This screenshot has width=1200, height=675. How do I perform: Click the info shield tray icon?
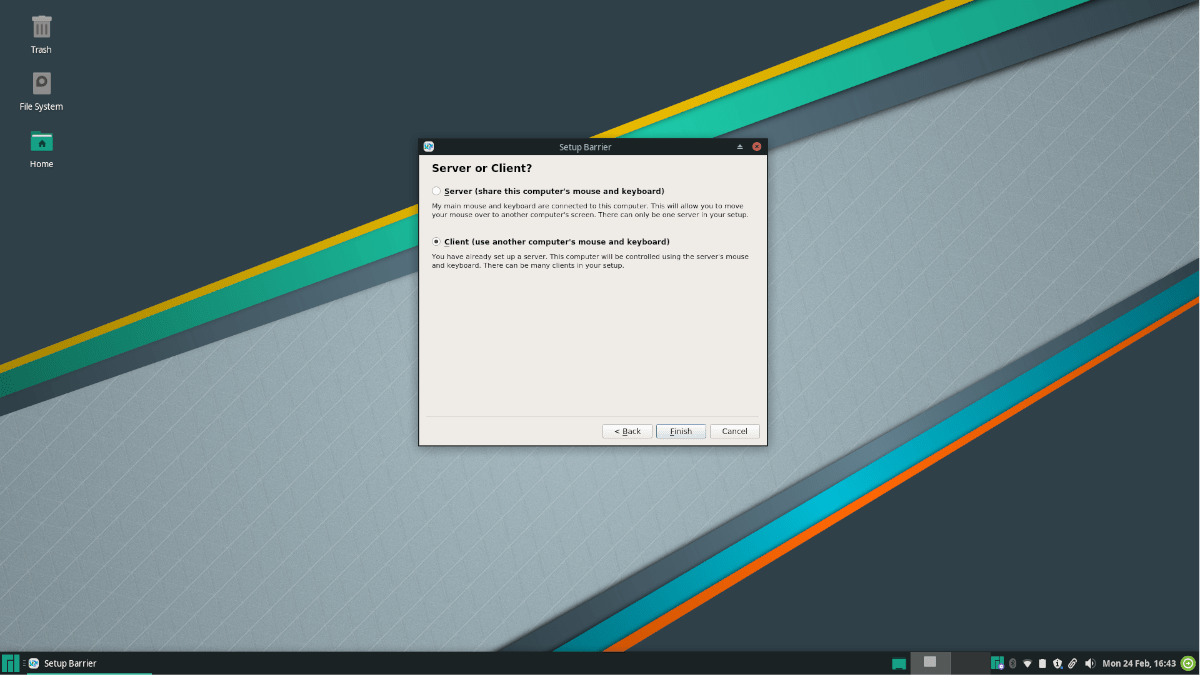point(1057,663)
